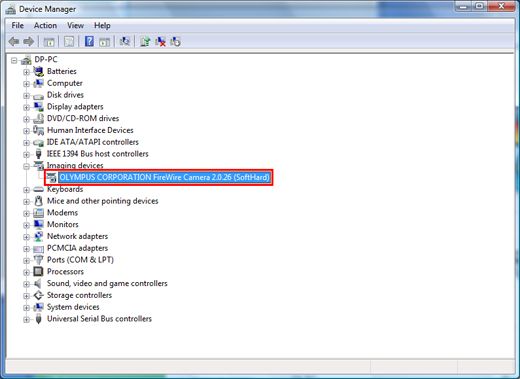Click the DVD/CD-ROM drives icon
This screenshot has height=379, width=520.
click(39, 118)
